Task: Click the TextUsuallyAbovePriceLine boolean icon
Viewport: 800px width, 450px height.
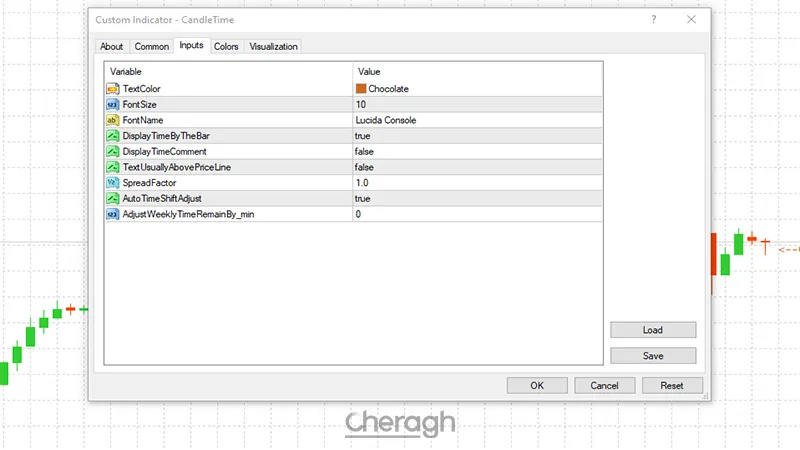Action: click(113, 167)
